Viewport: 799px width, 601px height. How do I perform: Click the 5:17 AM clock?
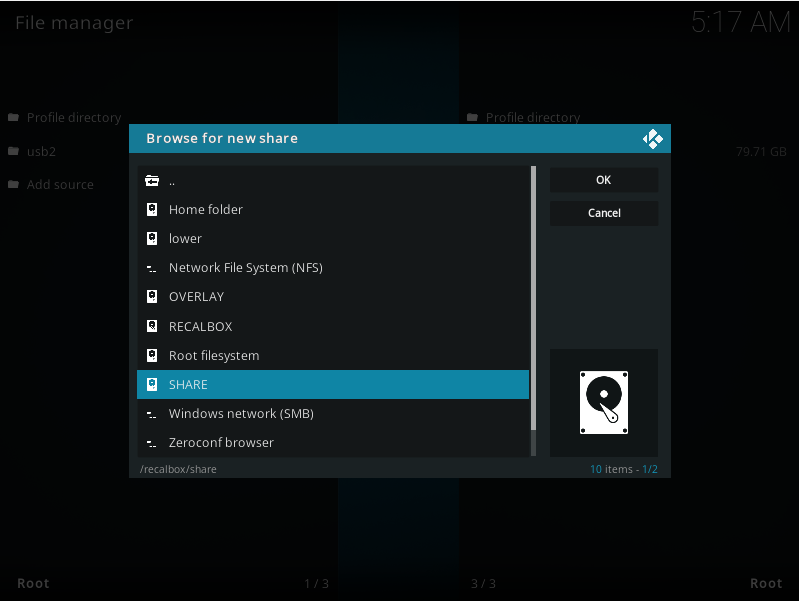point(741,22)
